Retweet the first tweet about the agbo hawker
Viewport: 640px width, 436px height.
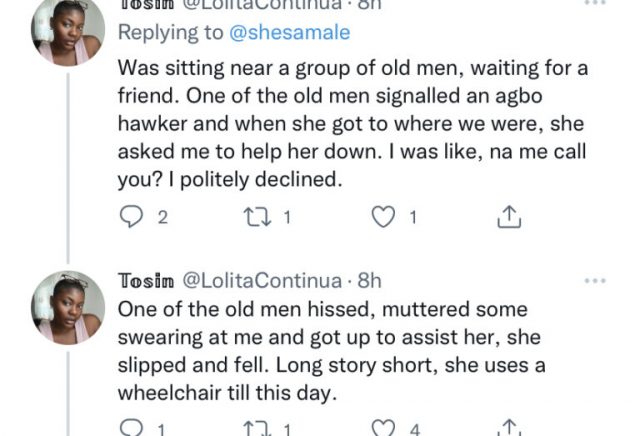(259, 218)
